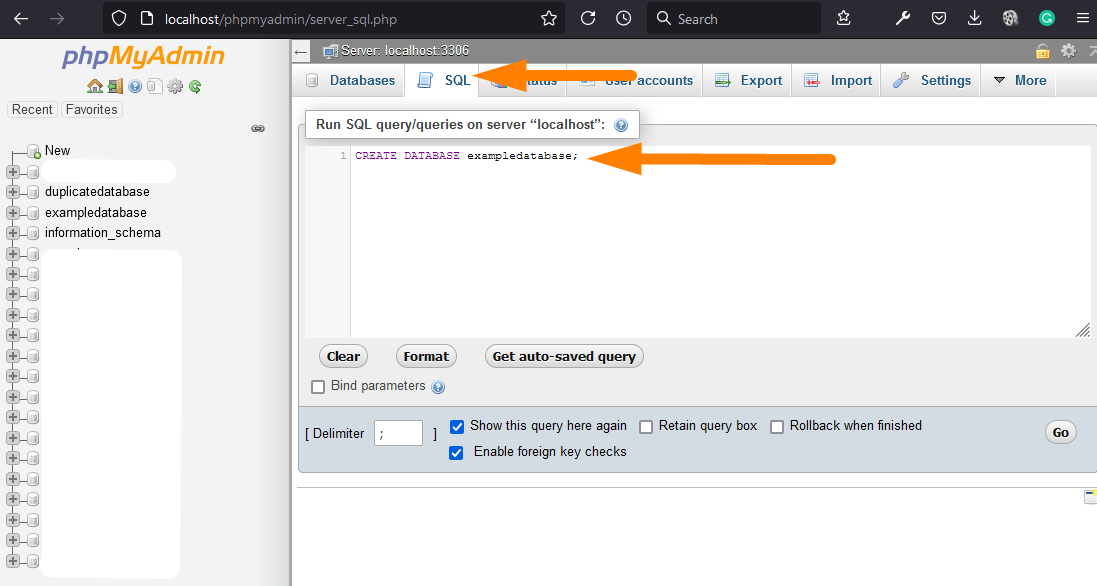Open the User accounts tab

coord(635,80)
